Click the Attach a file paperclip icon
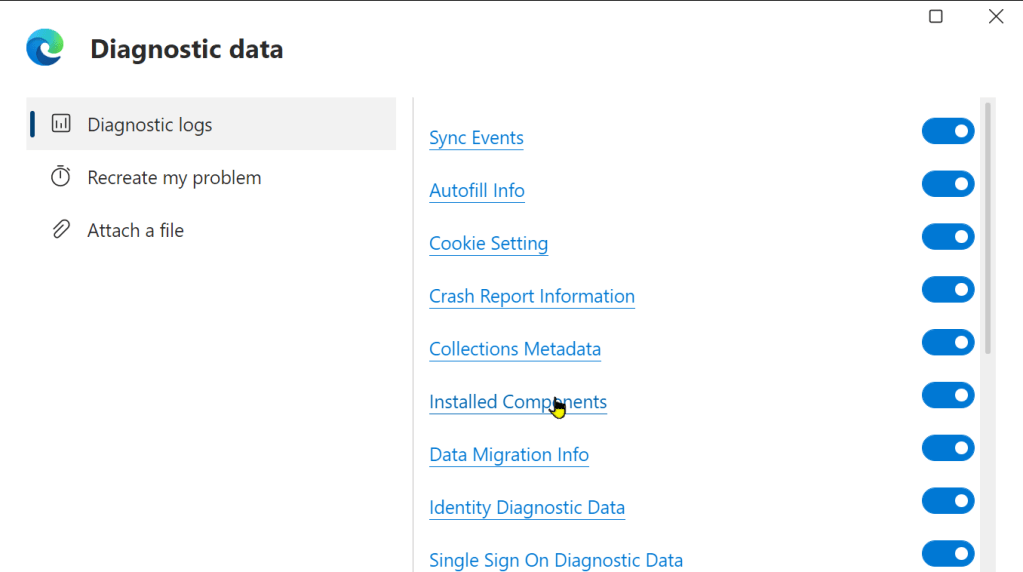 click(x=61, y=230)
